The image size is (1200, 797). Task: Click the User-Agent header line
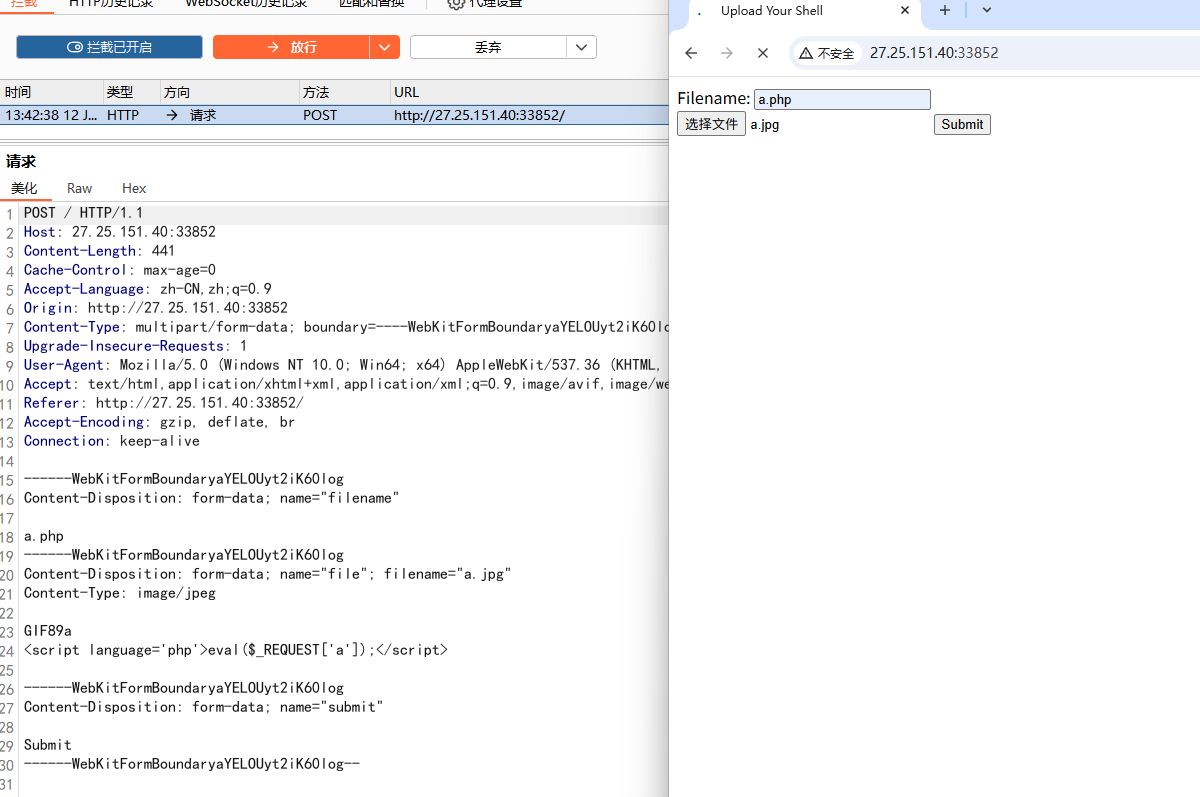[x=346, y=365]
